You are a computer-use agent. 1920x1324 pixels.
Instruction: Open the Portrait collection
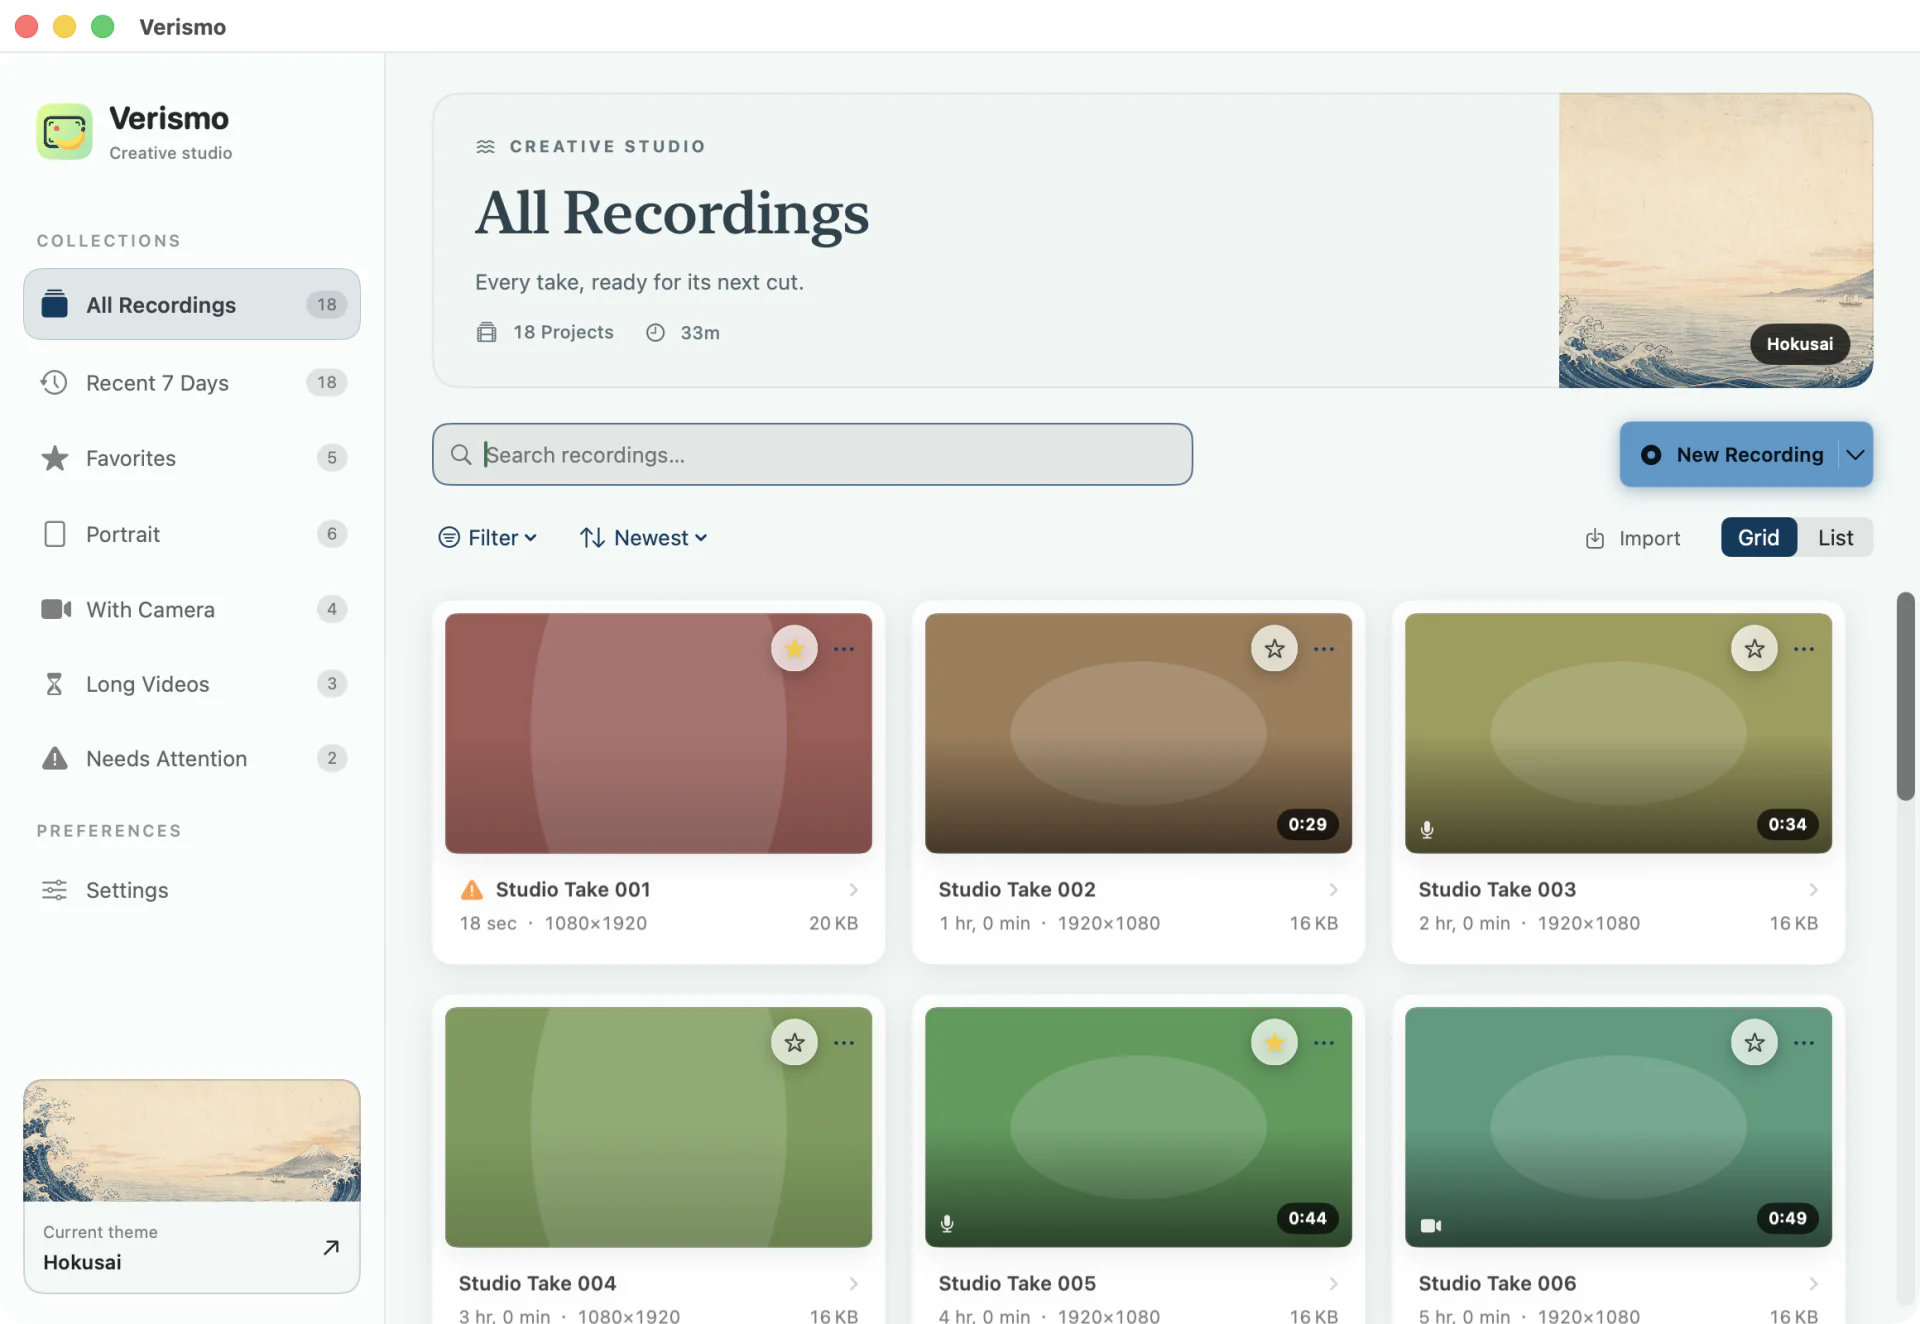192,534
